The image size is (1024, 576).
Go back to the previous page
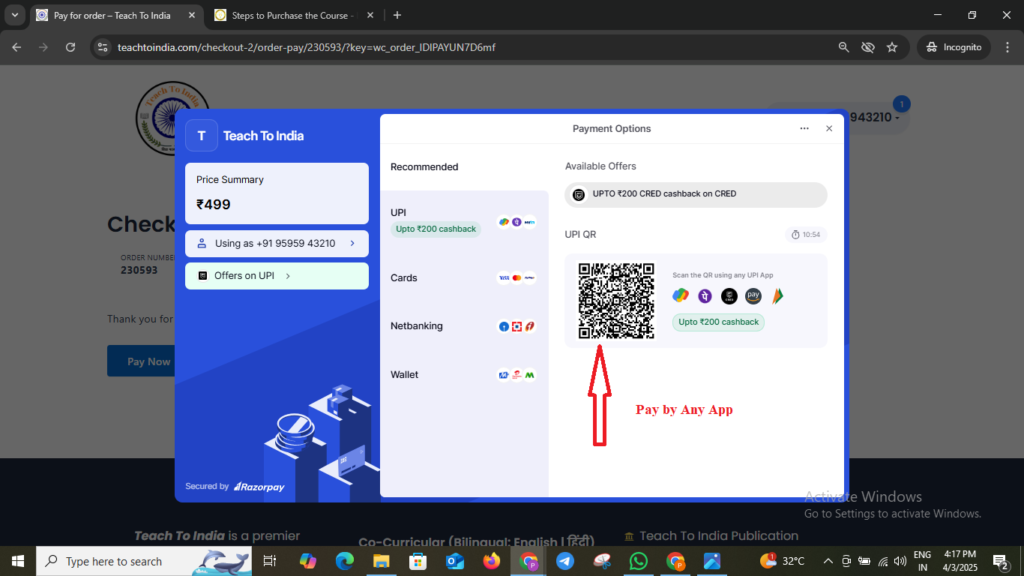(x=16, y=47)
